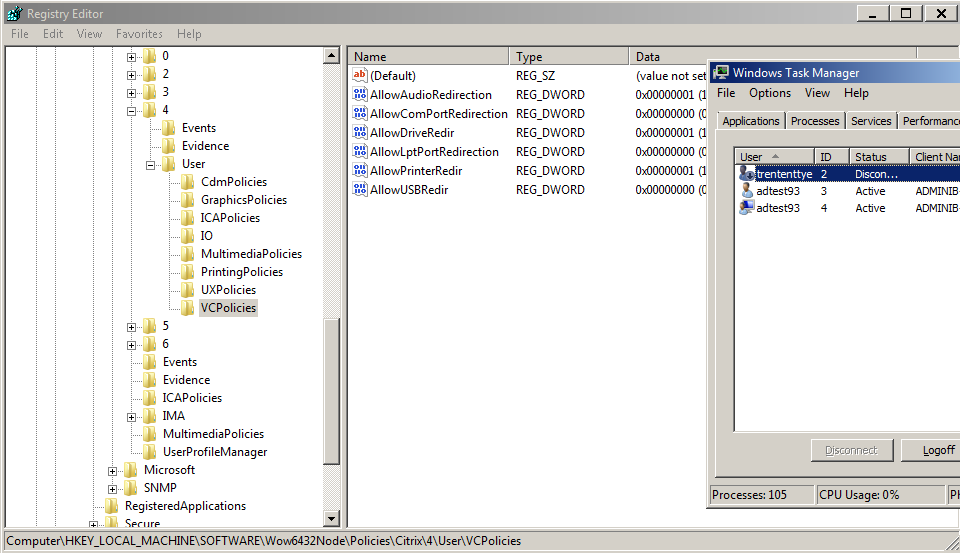Click the adtest93 session 4 user icon
The height and width of the screenshot is (553, 960).
pos(746,208)
